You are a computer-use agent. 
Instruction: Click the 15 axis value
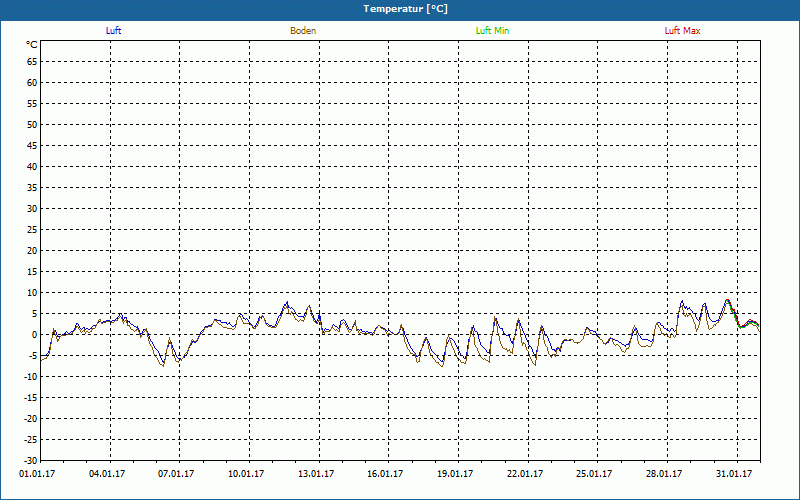32,272
